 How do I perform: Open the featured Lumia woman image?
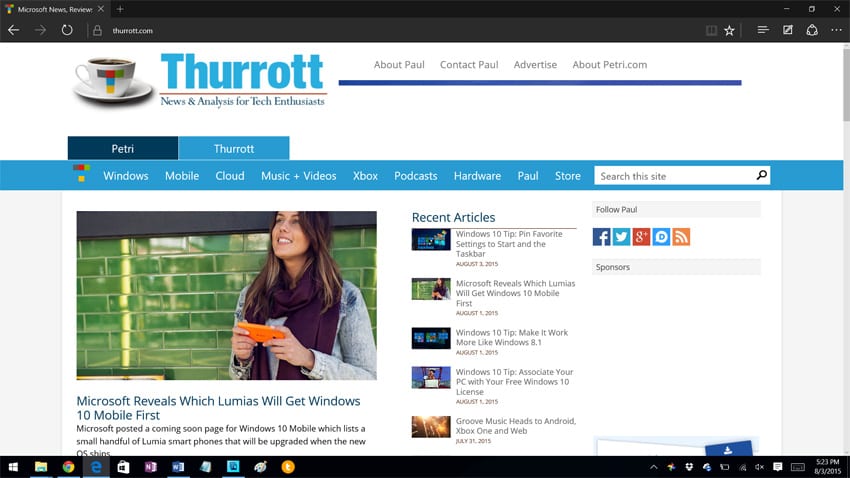coord(227,295)
